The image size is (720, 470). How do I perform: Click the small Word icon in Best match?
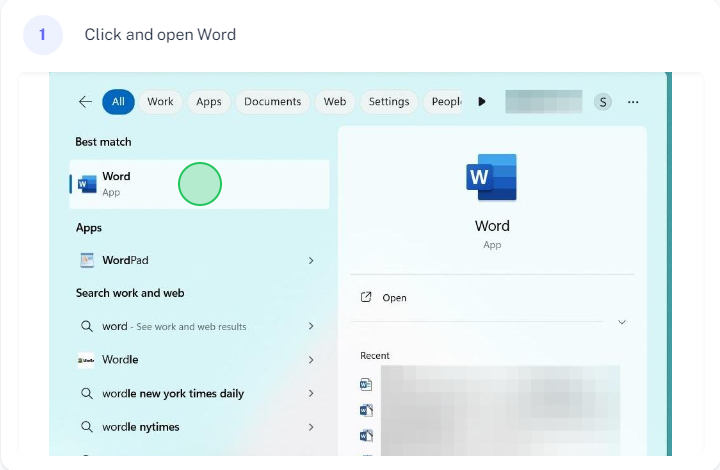point(87,184)
